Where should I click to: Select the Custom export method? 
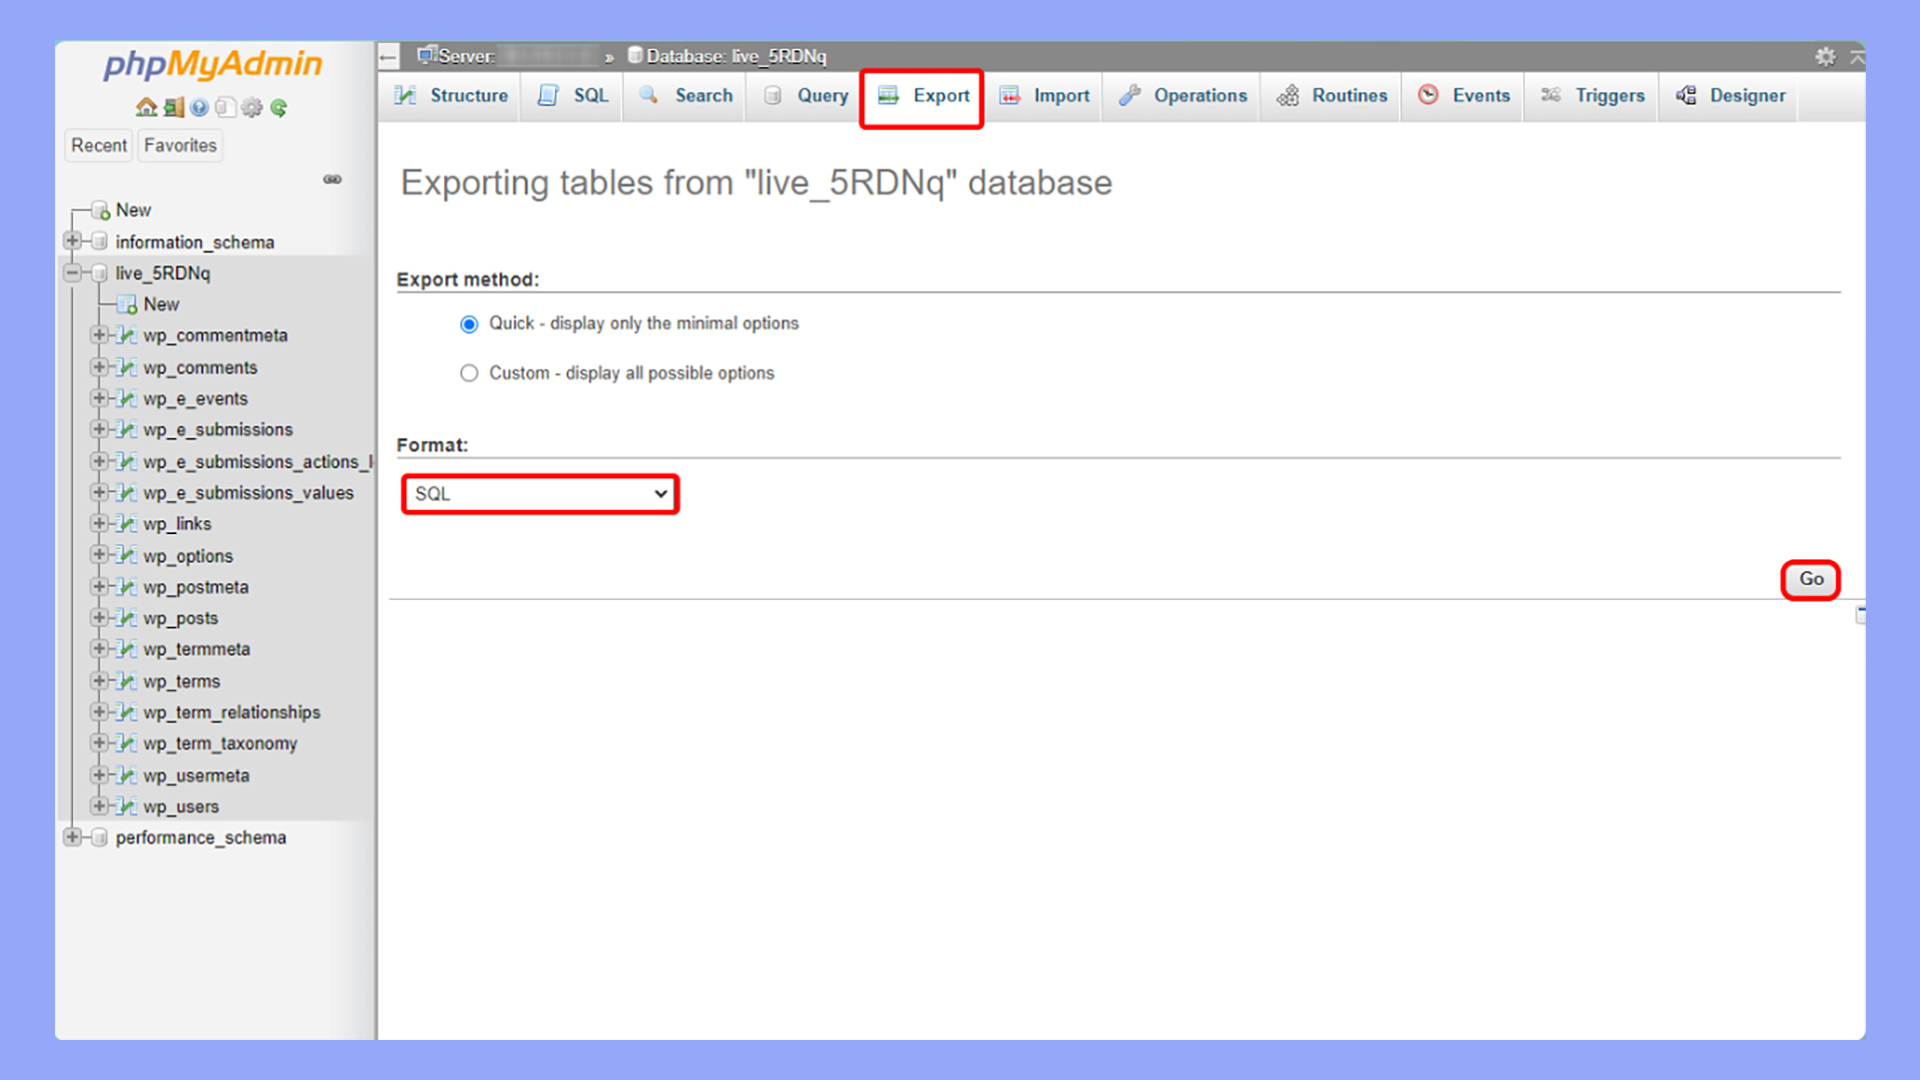pos(469,373)
